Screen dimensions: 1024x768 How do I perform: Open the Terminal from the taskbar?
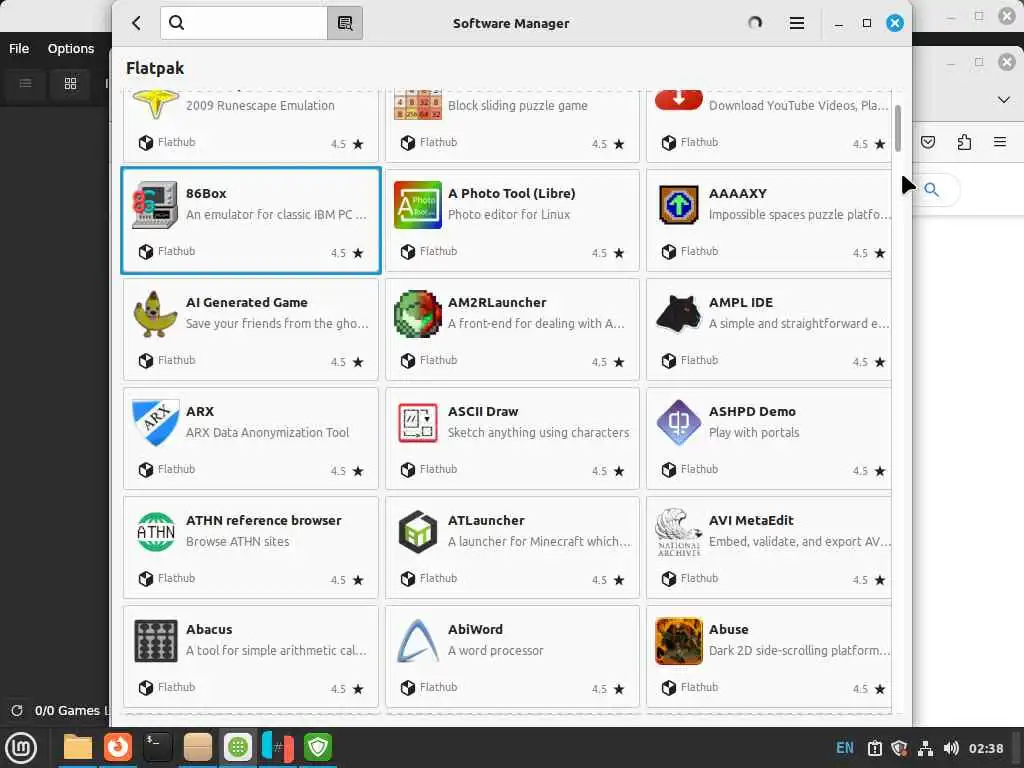pyautogui.click(x=157, y=747)
